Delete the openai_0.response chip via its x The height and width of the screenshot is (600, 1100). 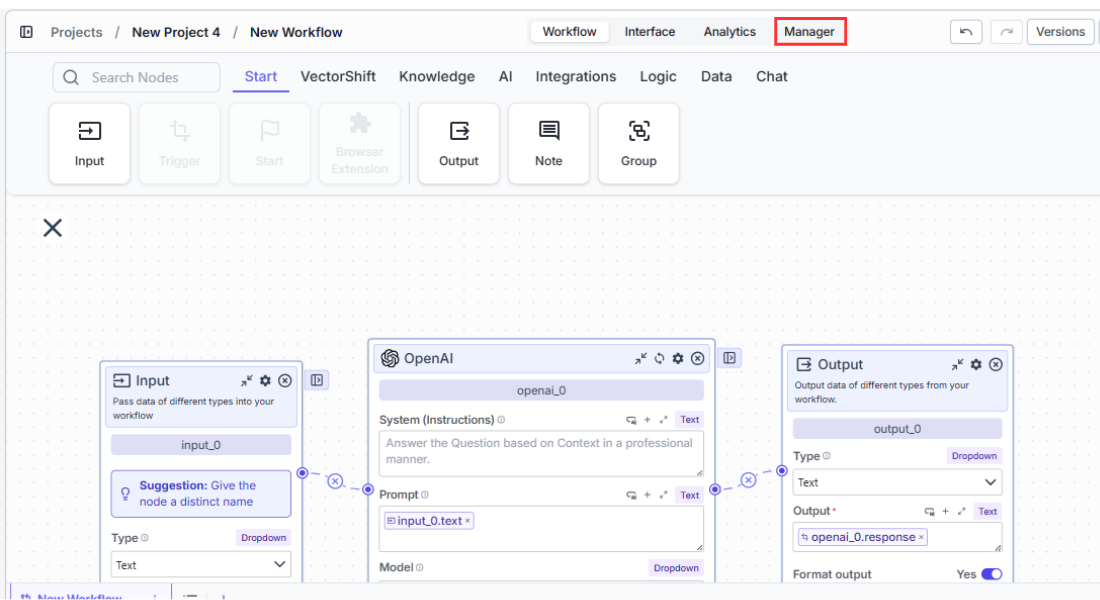(922, 537)
